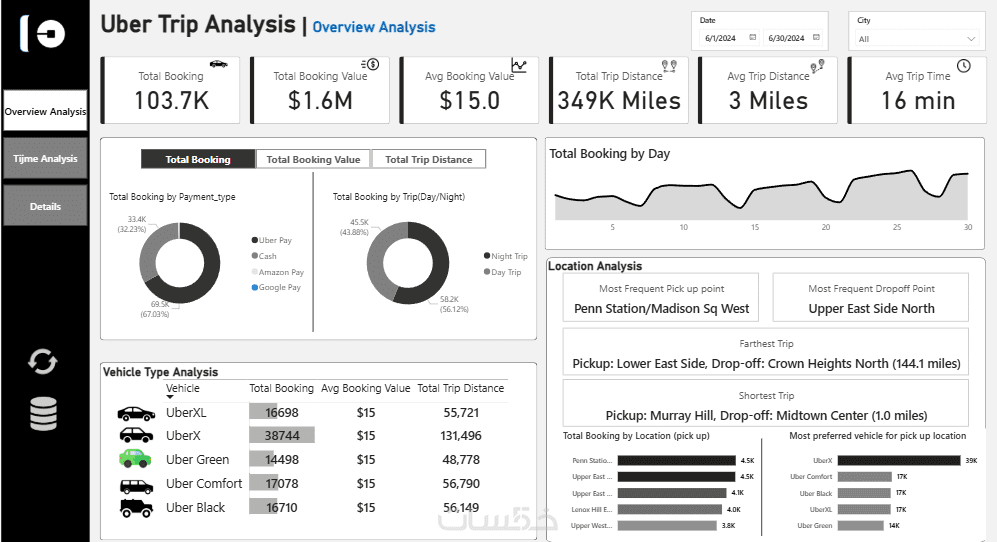Toggle the Google Pay legend item

pos(276,287)
